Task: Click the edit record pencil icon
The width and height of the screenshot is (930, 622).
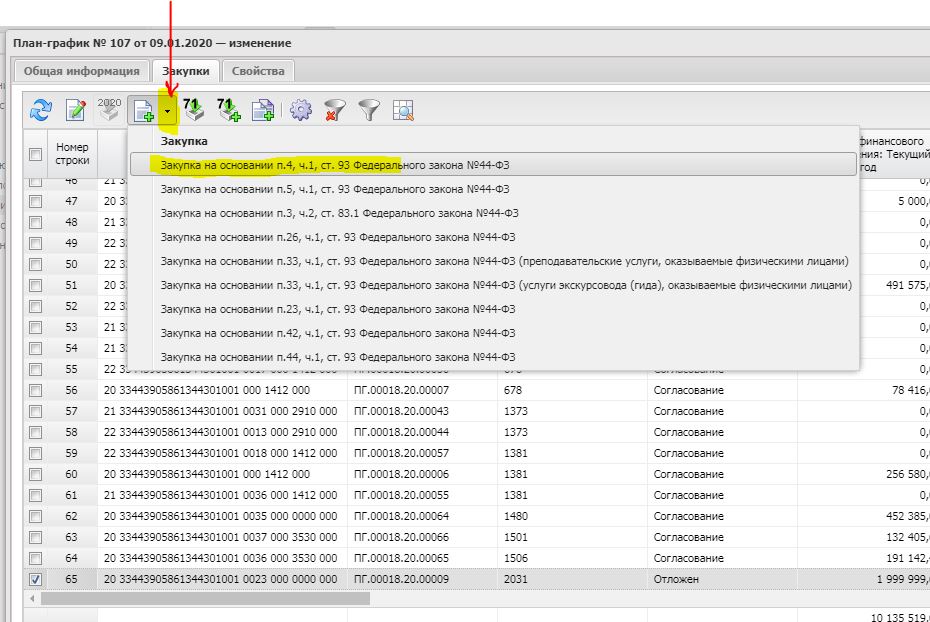Action: click(76, 110)
